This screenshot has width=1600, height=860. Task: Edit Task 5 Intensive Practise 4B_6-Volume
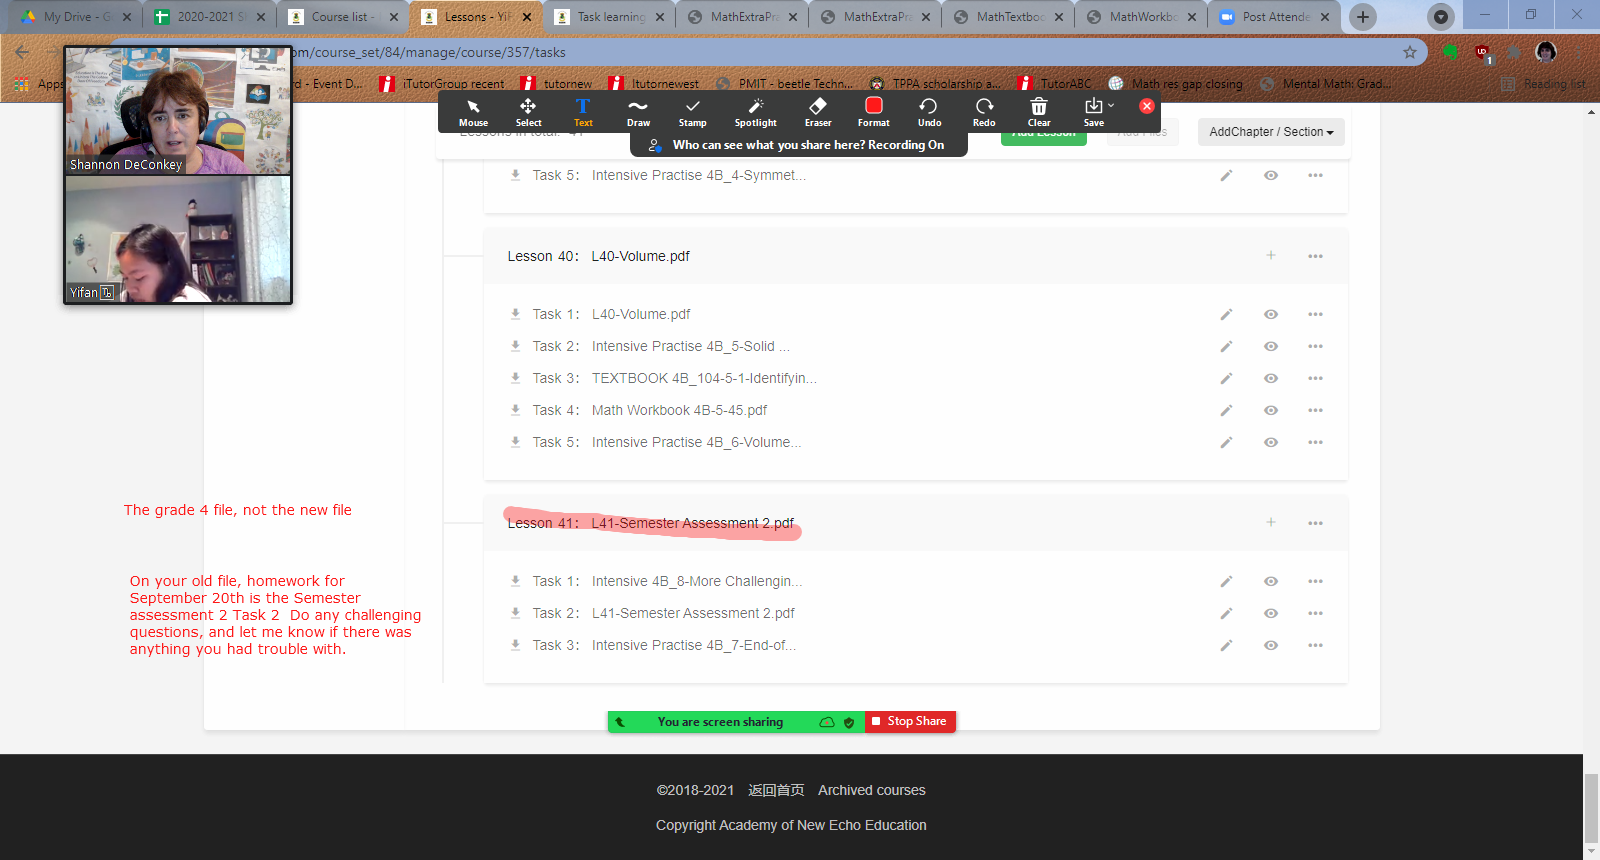tap(1226, 442)
